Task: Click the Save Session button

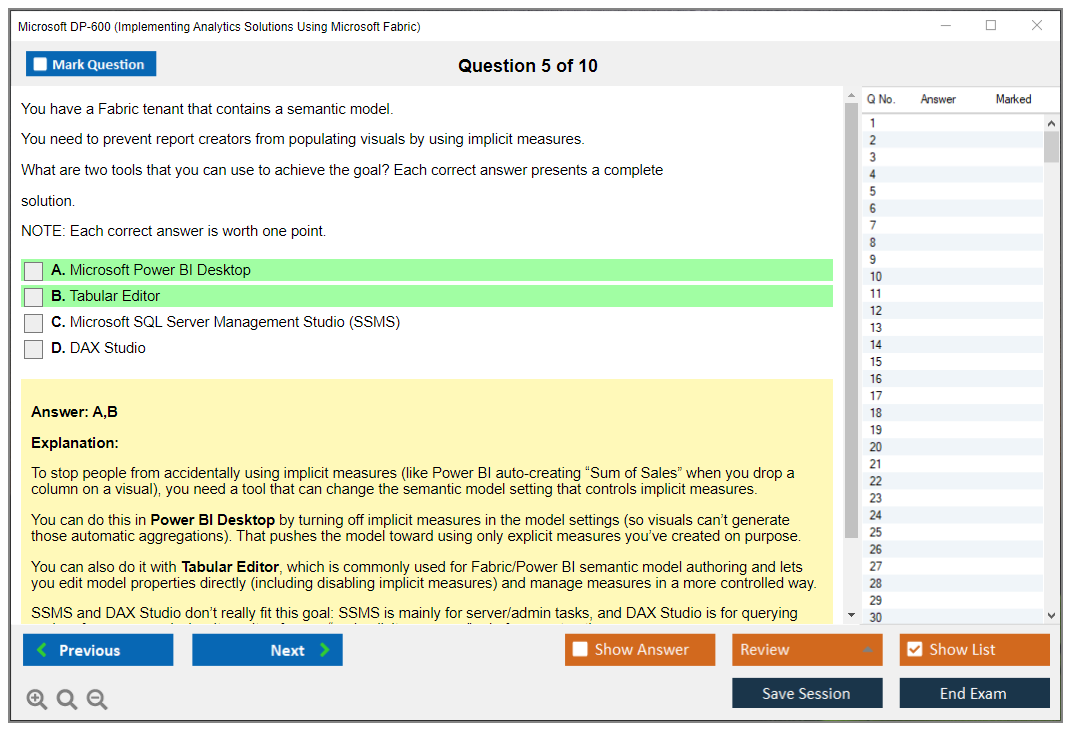Action: [x=807, y=693]
